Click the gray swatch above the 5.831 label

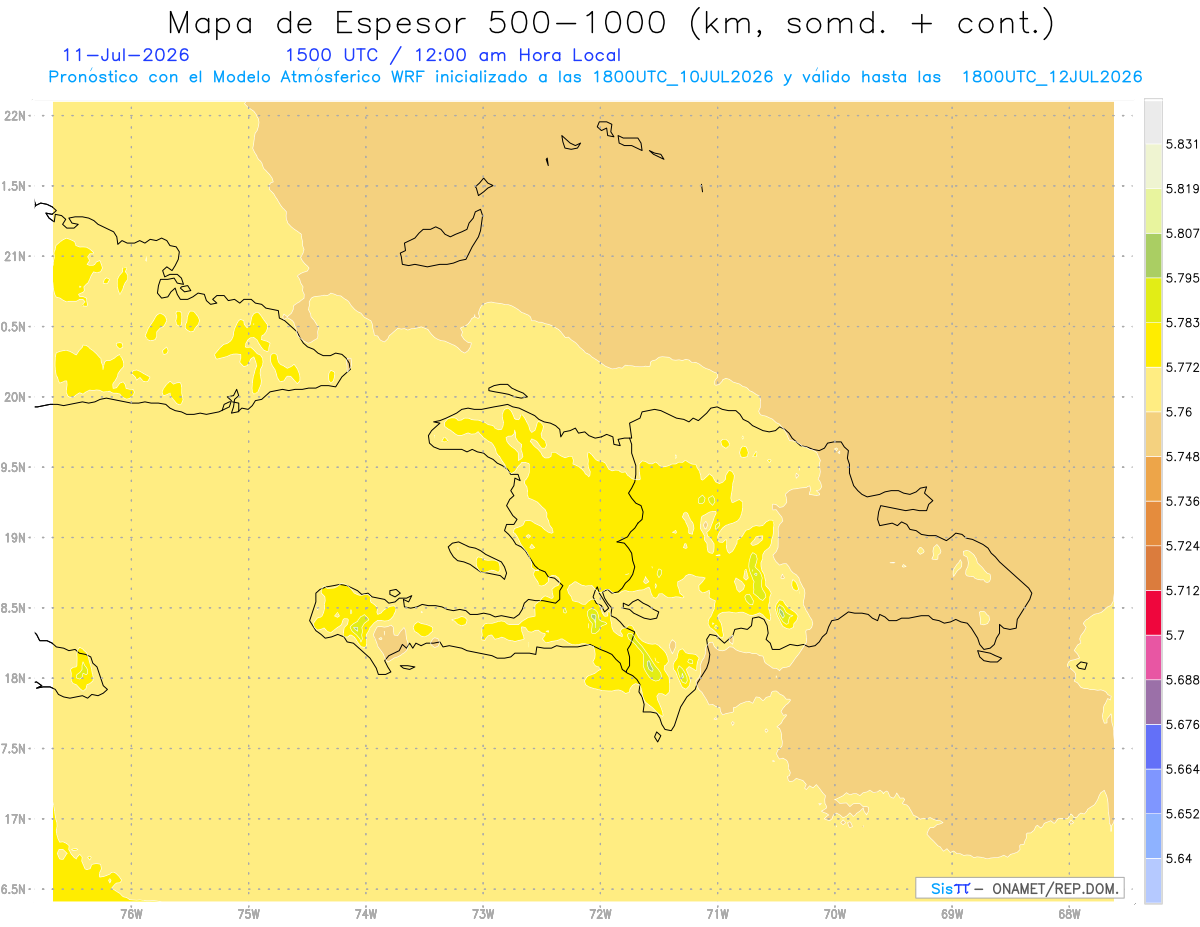1153,121
